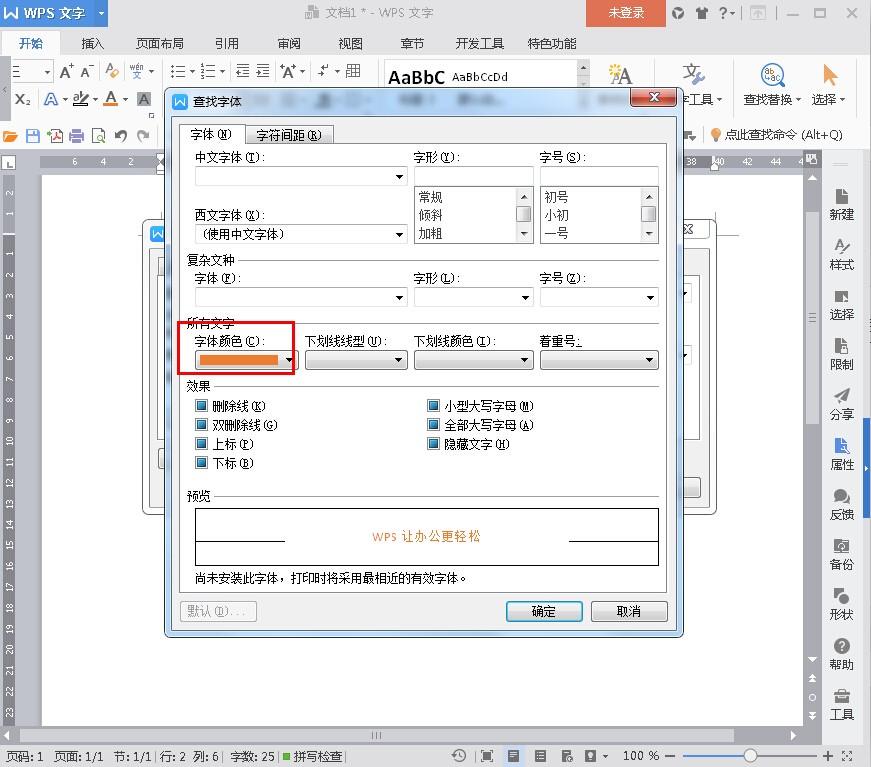Click 新建 icon in right sidebar
Screen dimensions: 871x767
point(842,204)
